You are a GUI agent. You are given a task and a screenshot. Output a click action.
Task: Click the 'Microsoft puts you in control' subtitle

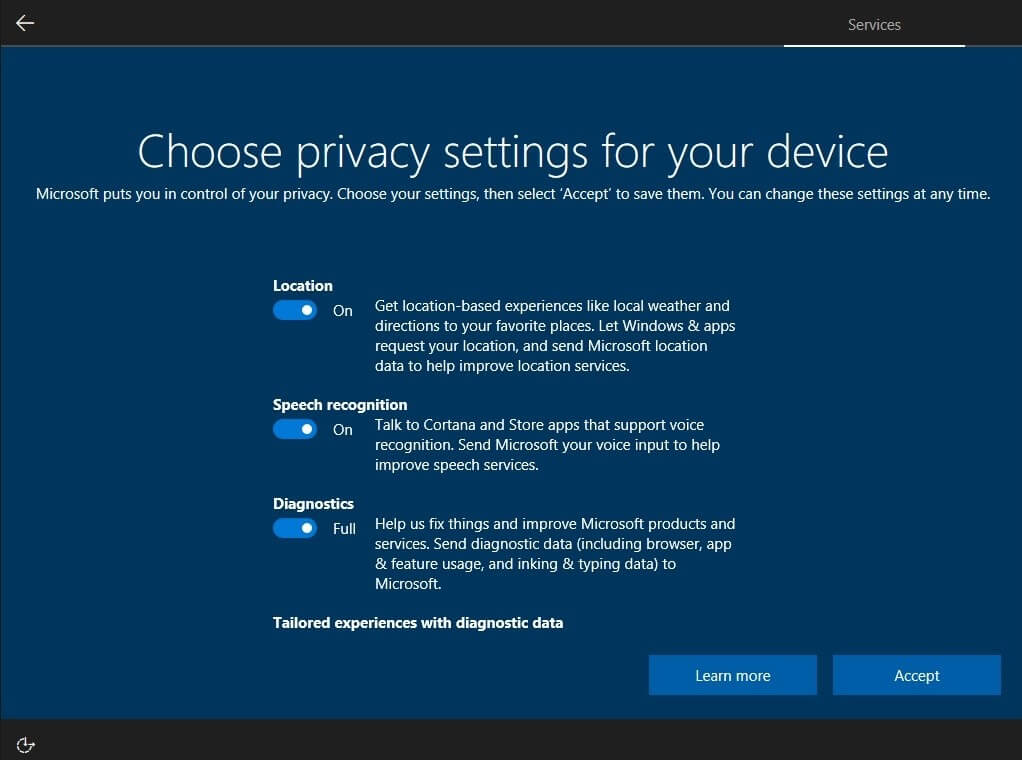[x=513, y=194]
